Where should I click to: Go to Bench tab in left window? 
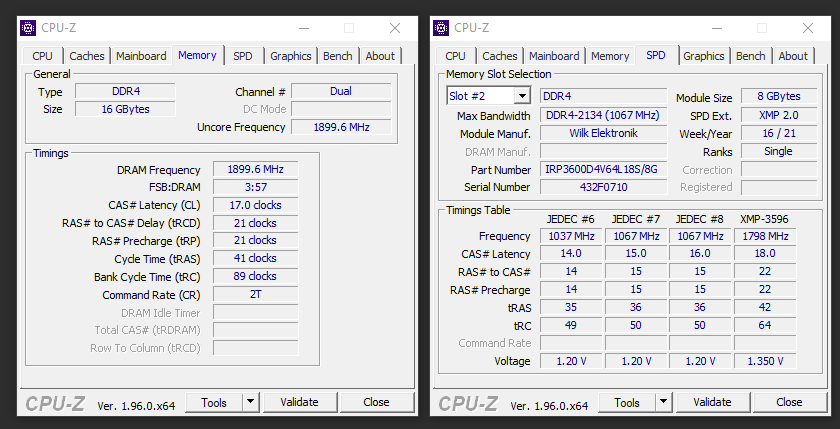coord(338,56)
